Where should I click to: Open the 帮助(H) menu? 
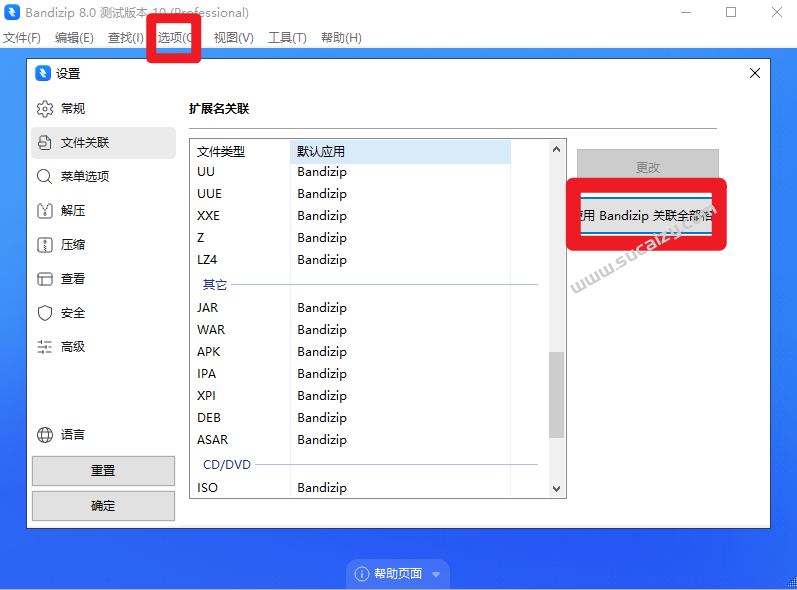[x=341, y=38]
